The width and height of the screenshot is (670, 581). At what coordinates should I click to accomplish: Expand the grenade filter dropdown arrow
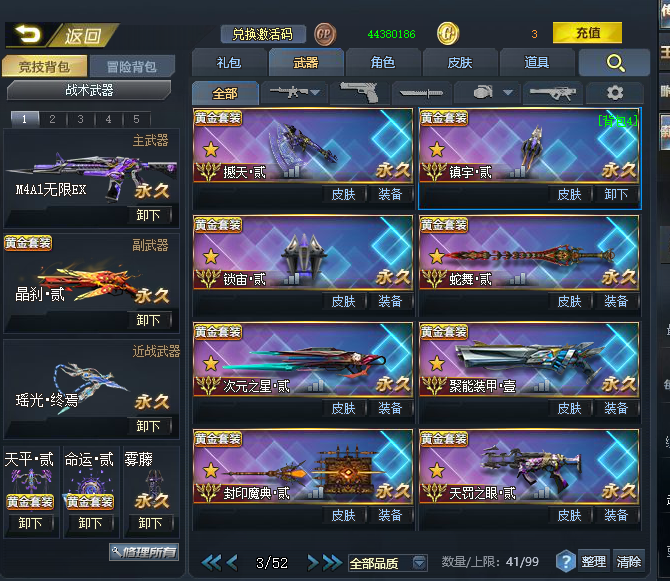508,92
